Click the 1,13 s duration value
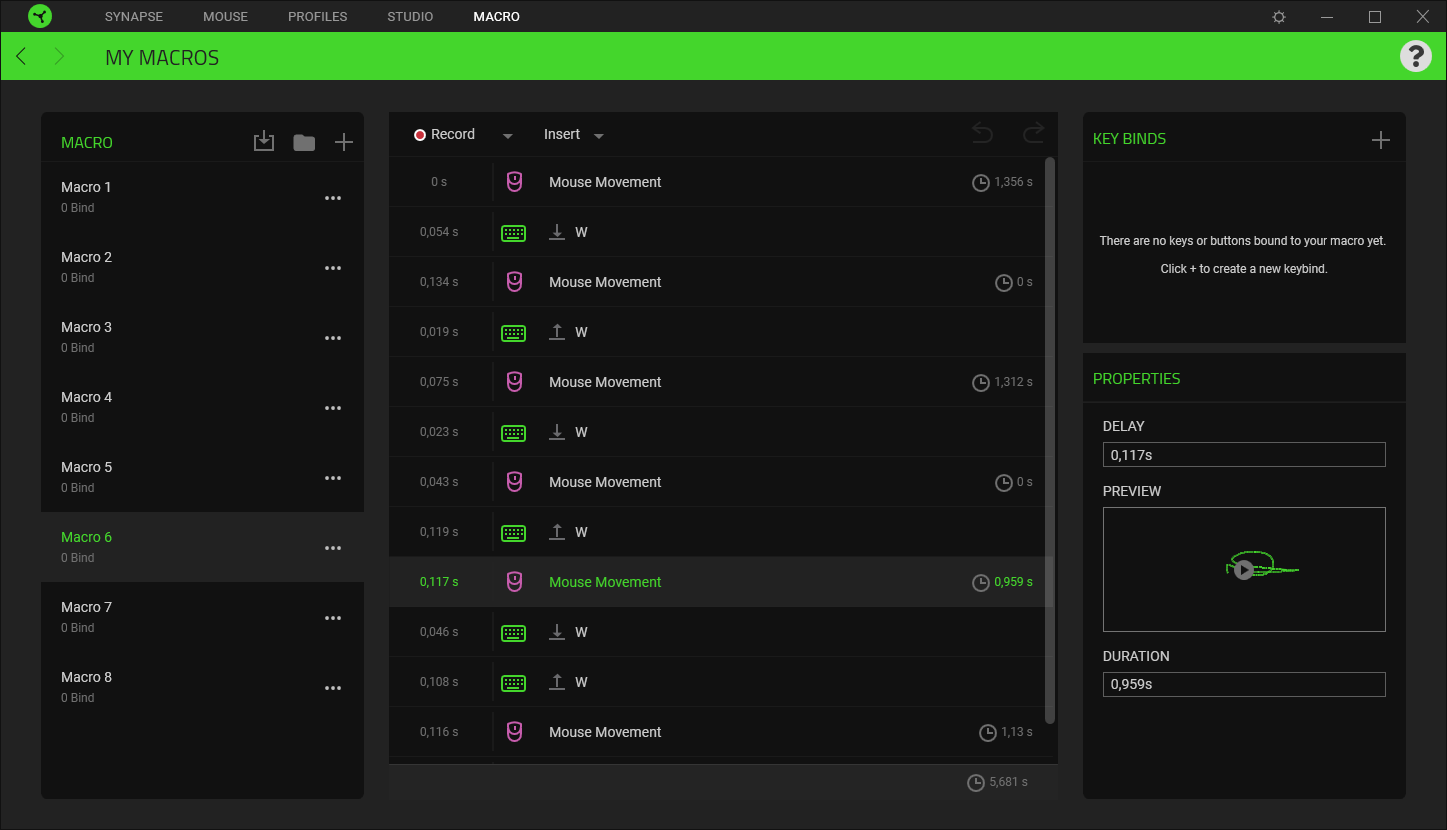 [x=1017, y=732]
